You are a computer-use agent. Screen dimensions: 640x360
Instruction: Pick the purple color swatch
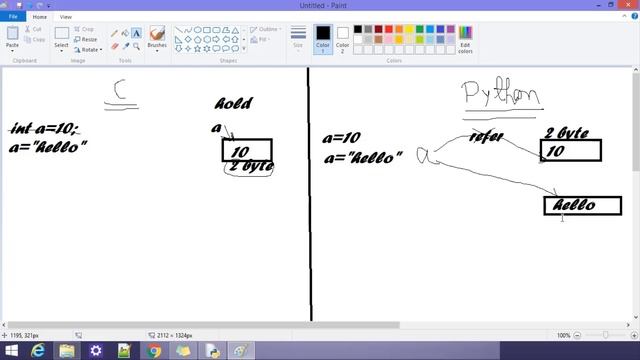pyautogui.click(x=451, y=29)
